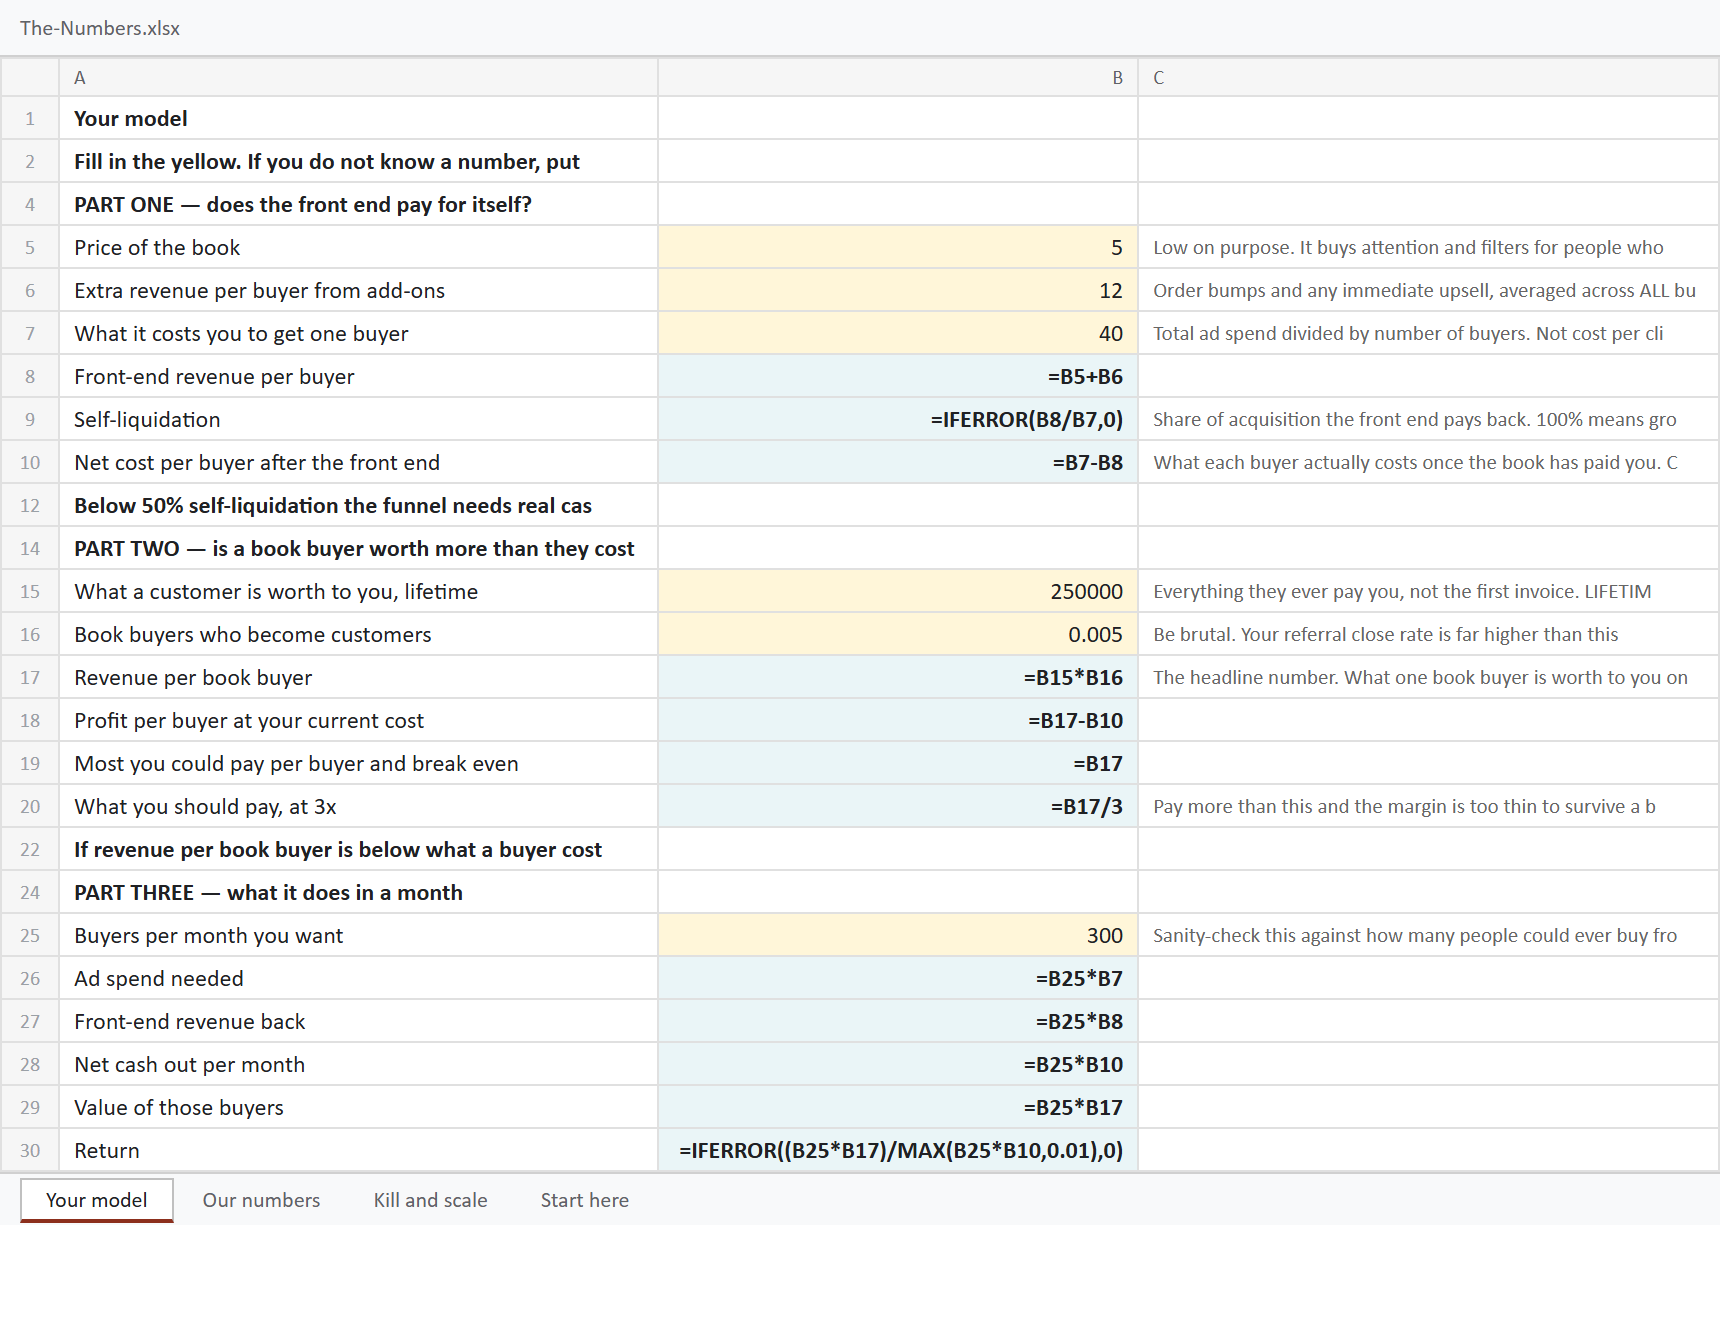This screenshot has width=1720, height=1320.
Task: Click the 'PART ONE' heading cell
Action: (x=359, y=204)
